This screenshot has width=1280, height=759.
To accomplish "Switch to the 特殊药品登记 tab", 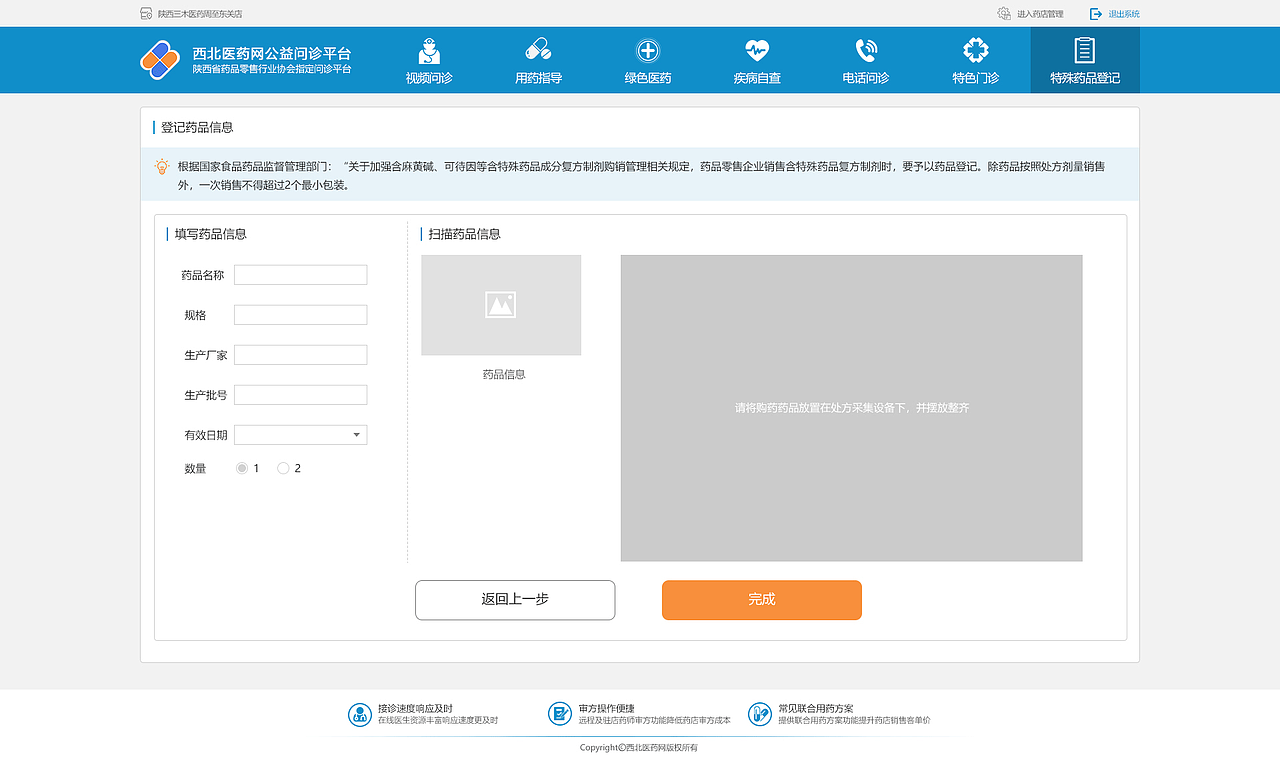I will (x=1084, y=60).
